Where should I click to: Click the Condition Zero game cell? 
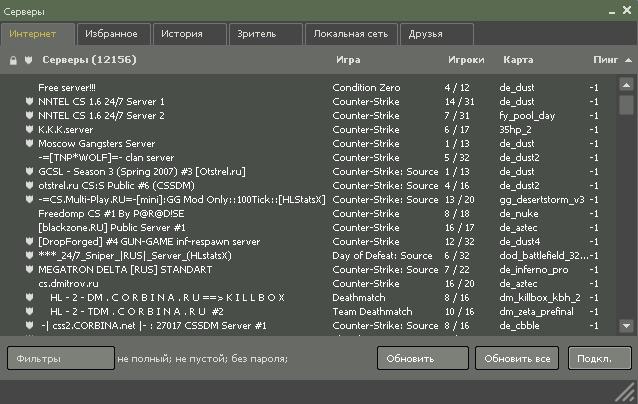[x=366, y=87]
